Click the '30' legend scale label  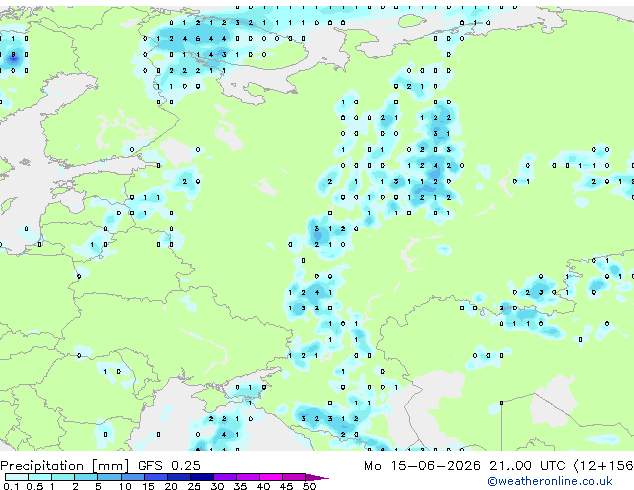click(217, 486)
